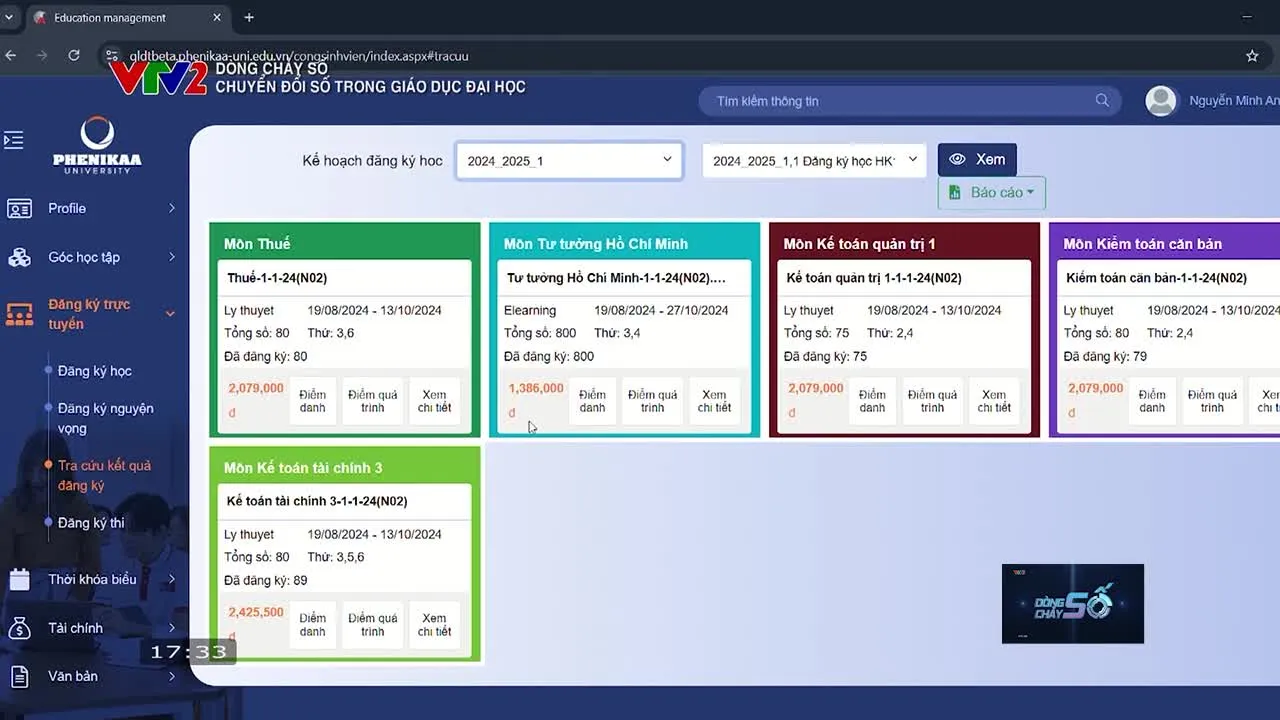The width and height of the screenshot is (1280, 720).
Task: Click the user avatar icon
Action: pyautogui.click(x=1160, y=101)
